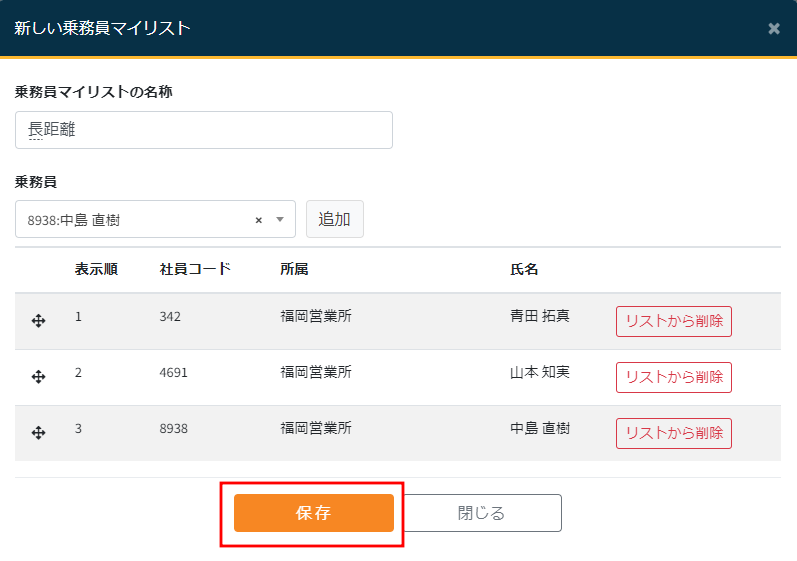Click the 表示順 column header
The image size is (797, 561).
[96, 269]
